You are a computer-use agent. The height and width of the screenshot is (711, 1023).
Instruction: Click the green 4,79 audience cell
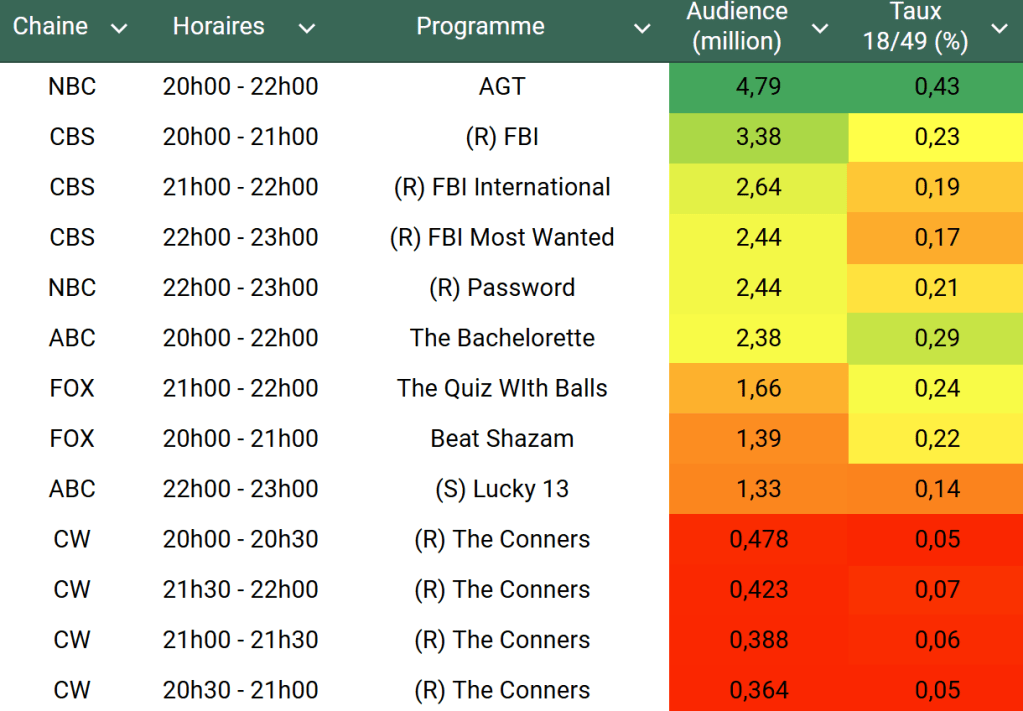pos(758,87)
